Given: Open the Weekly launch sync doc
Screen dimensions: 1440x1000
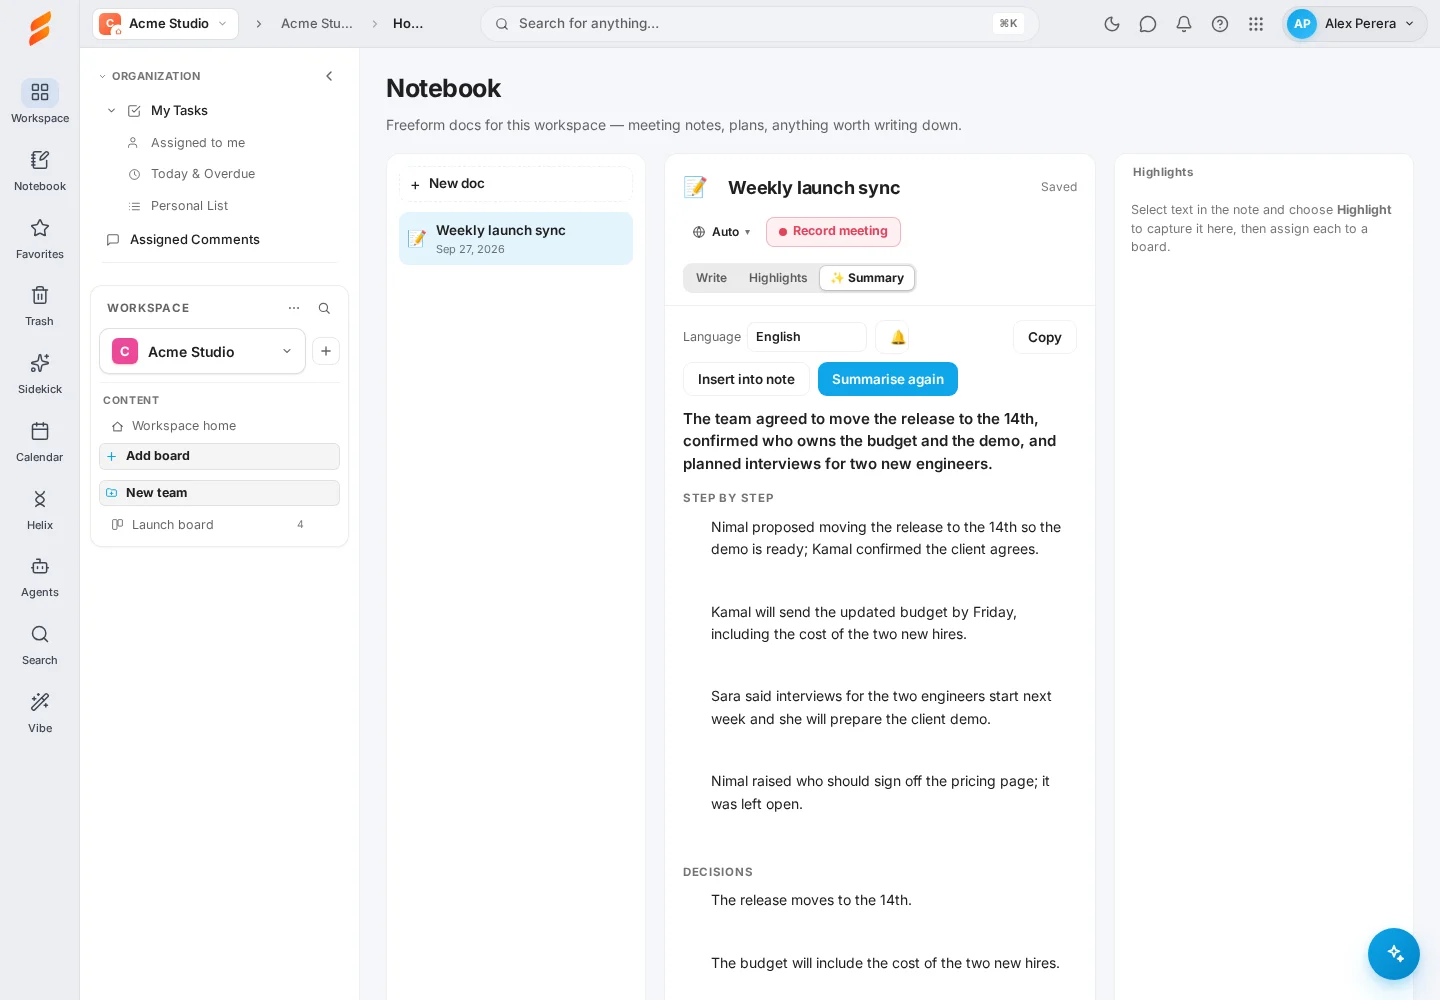Looking at the screenshot, I should (516, 239).
